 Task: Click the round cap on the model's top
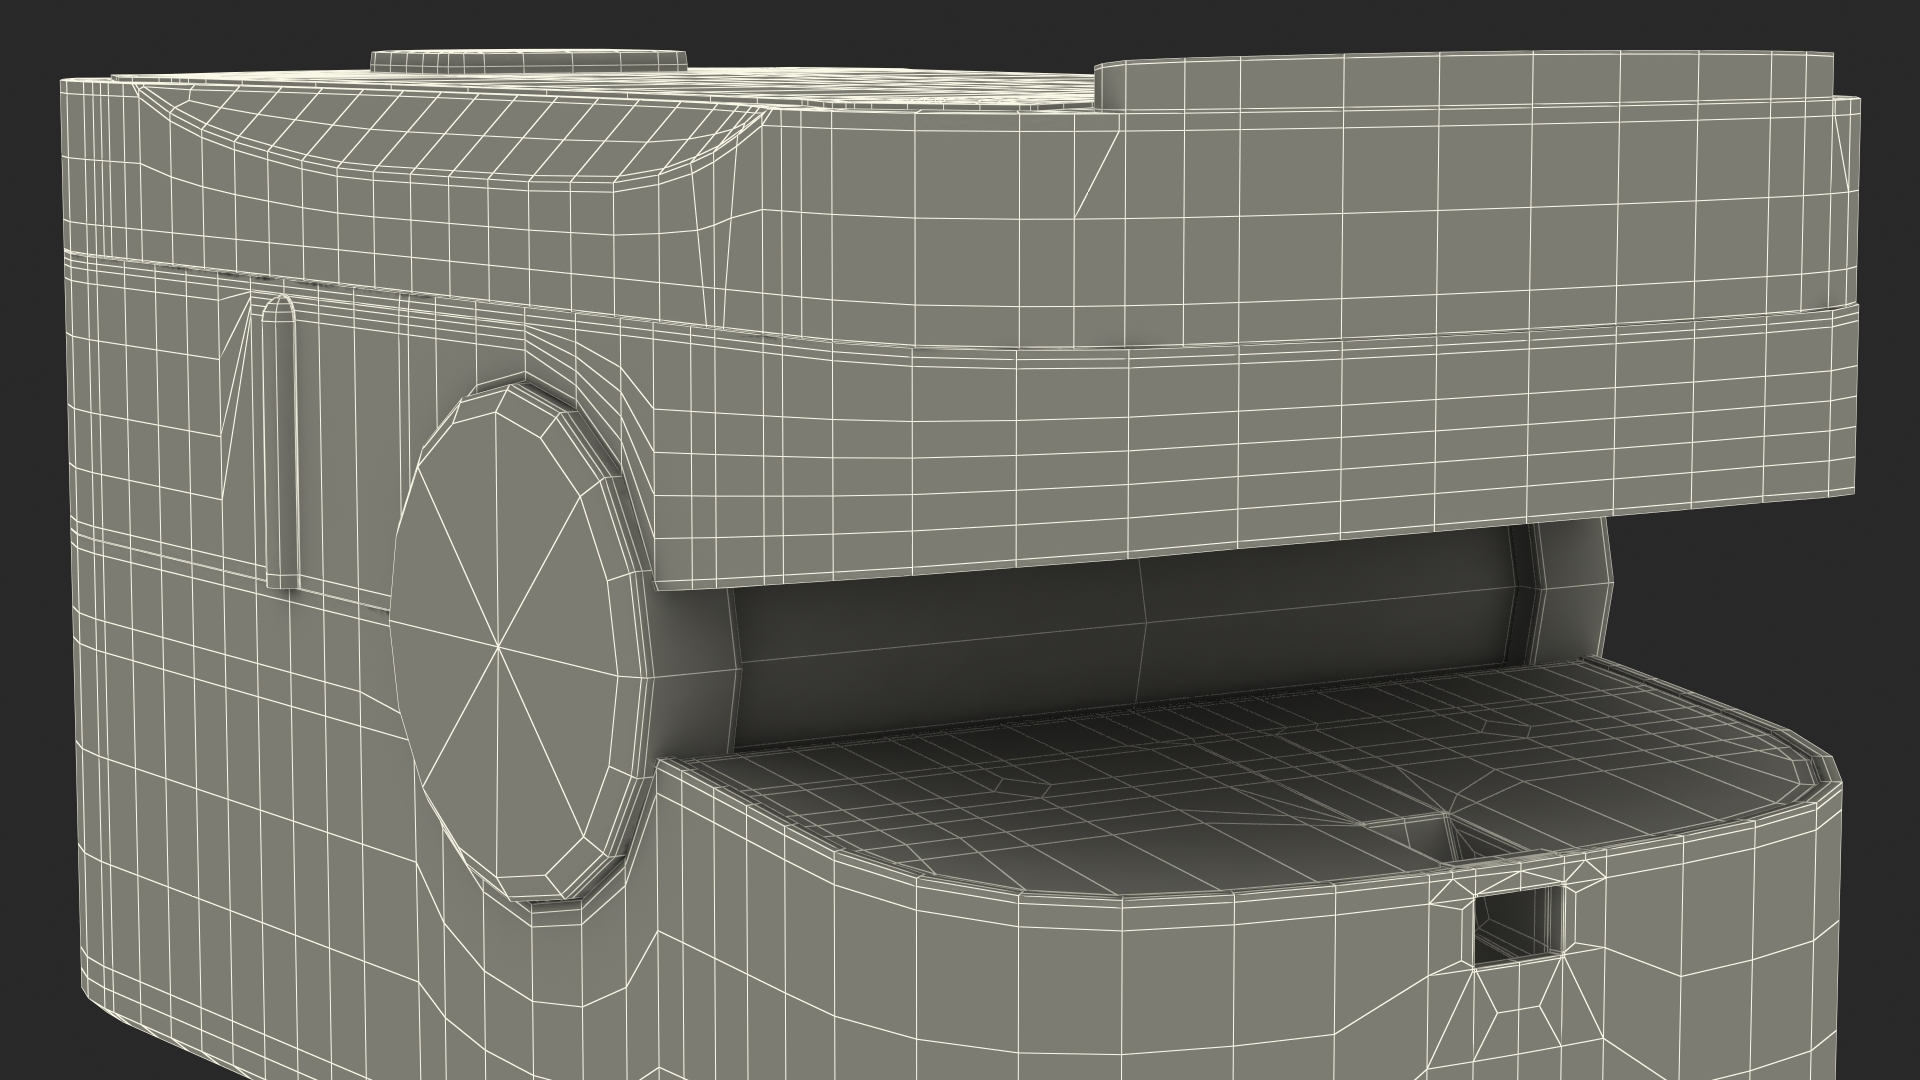(529, 62)
